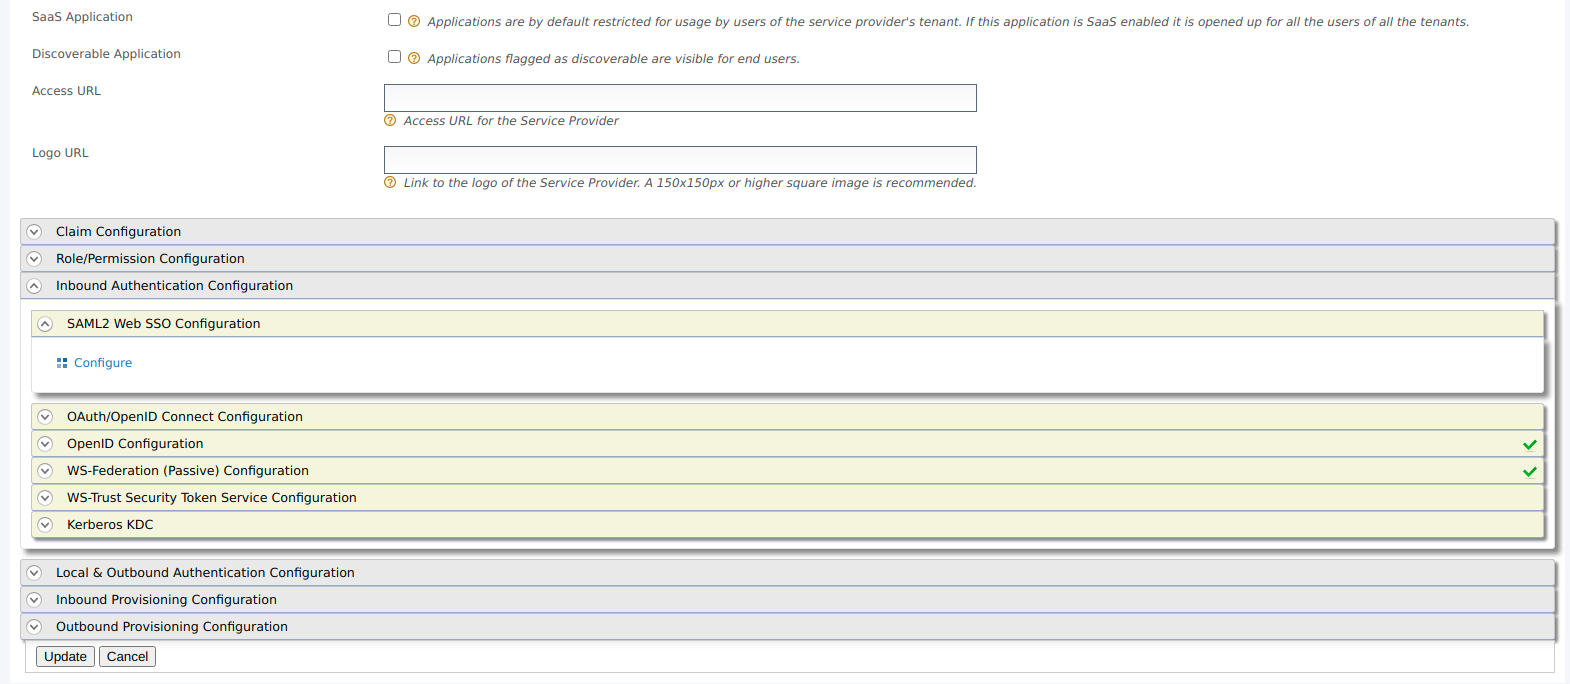The height and width of the screenshot is (684, 1570).
Task: Enable the SaaS Application checkbox
Action: [394, 19]
